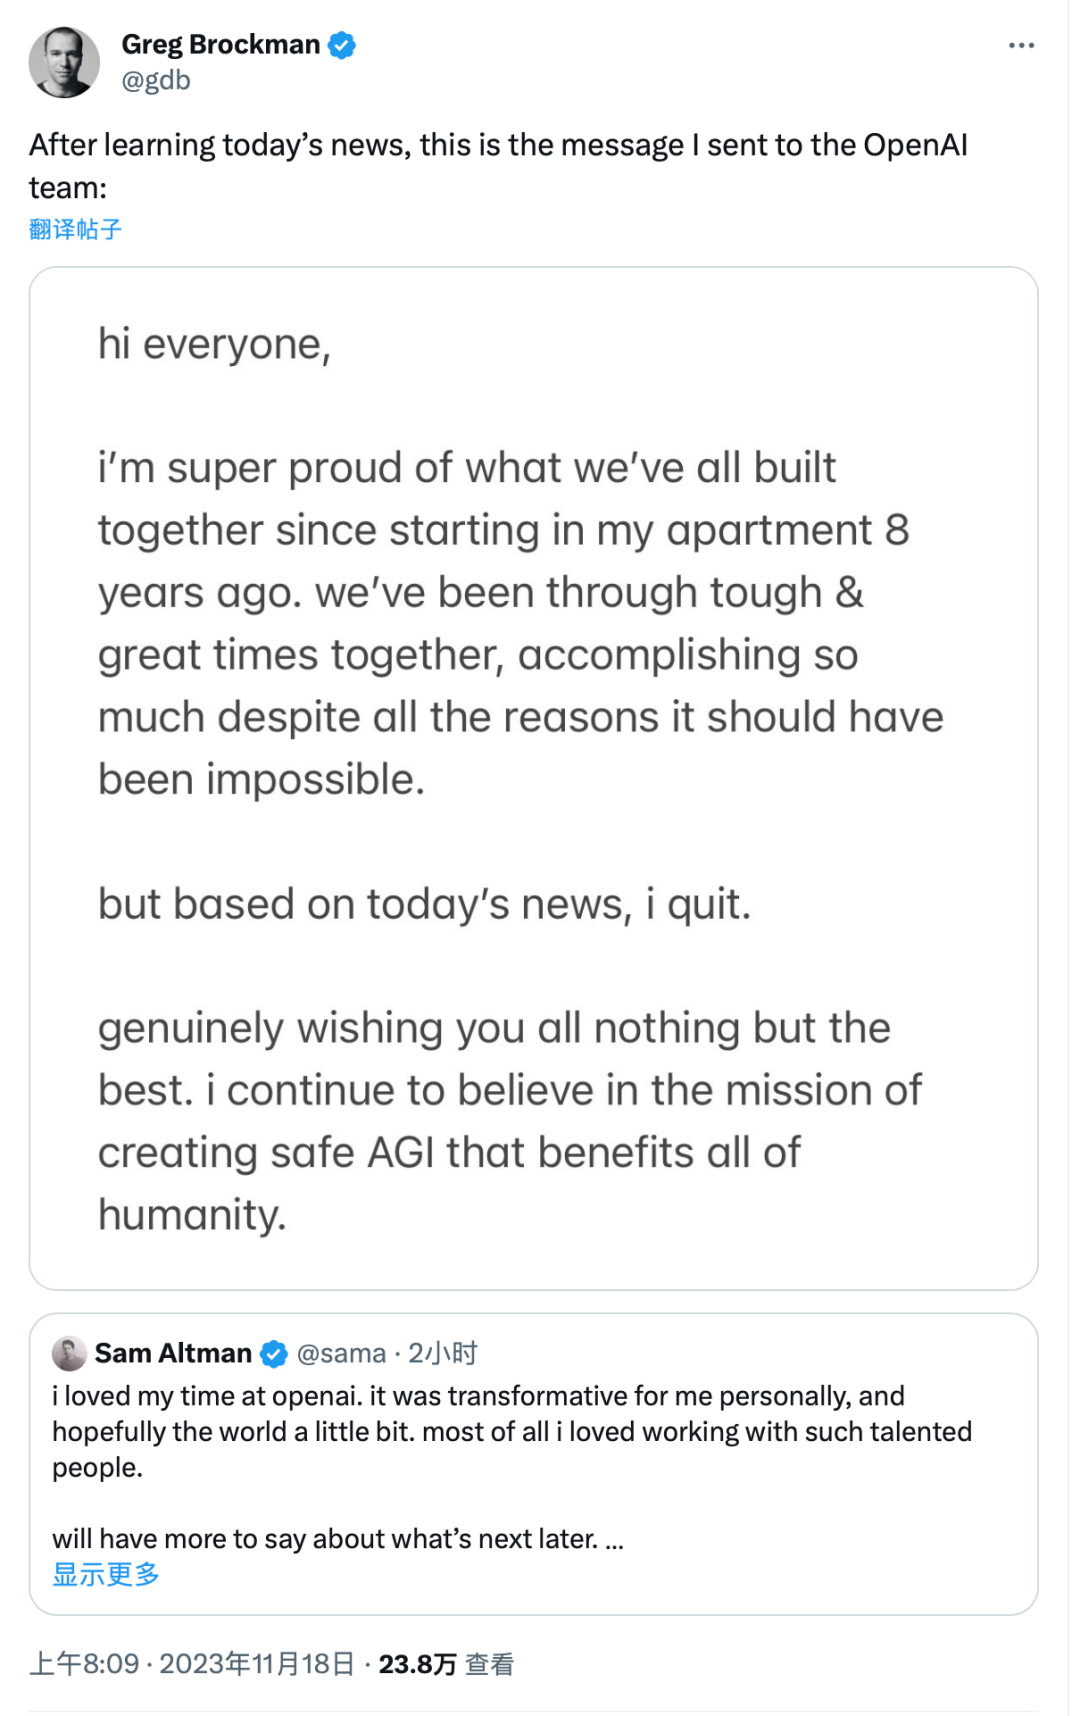1080x1716 pixels.
Task: Open Sam Altman's small profile avatar
Action: [69, 1353]
